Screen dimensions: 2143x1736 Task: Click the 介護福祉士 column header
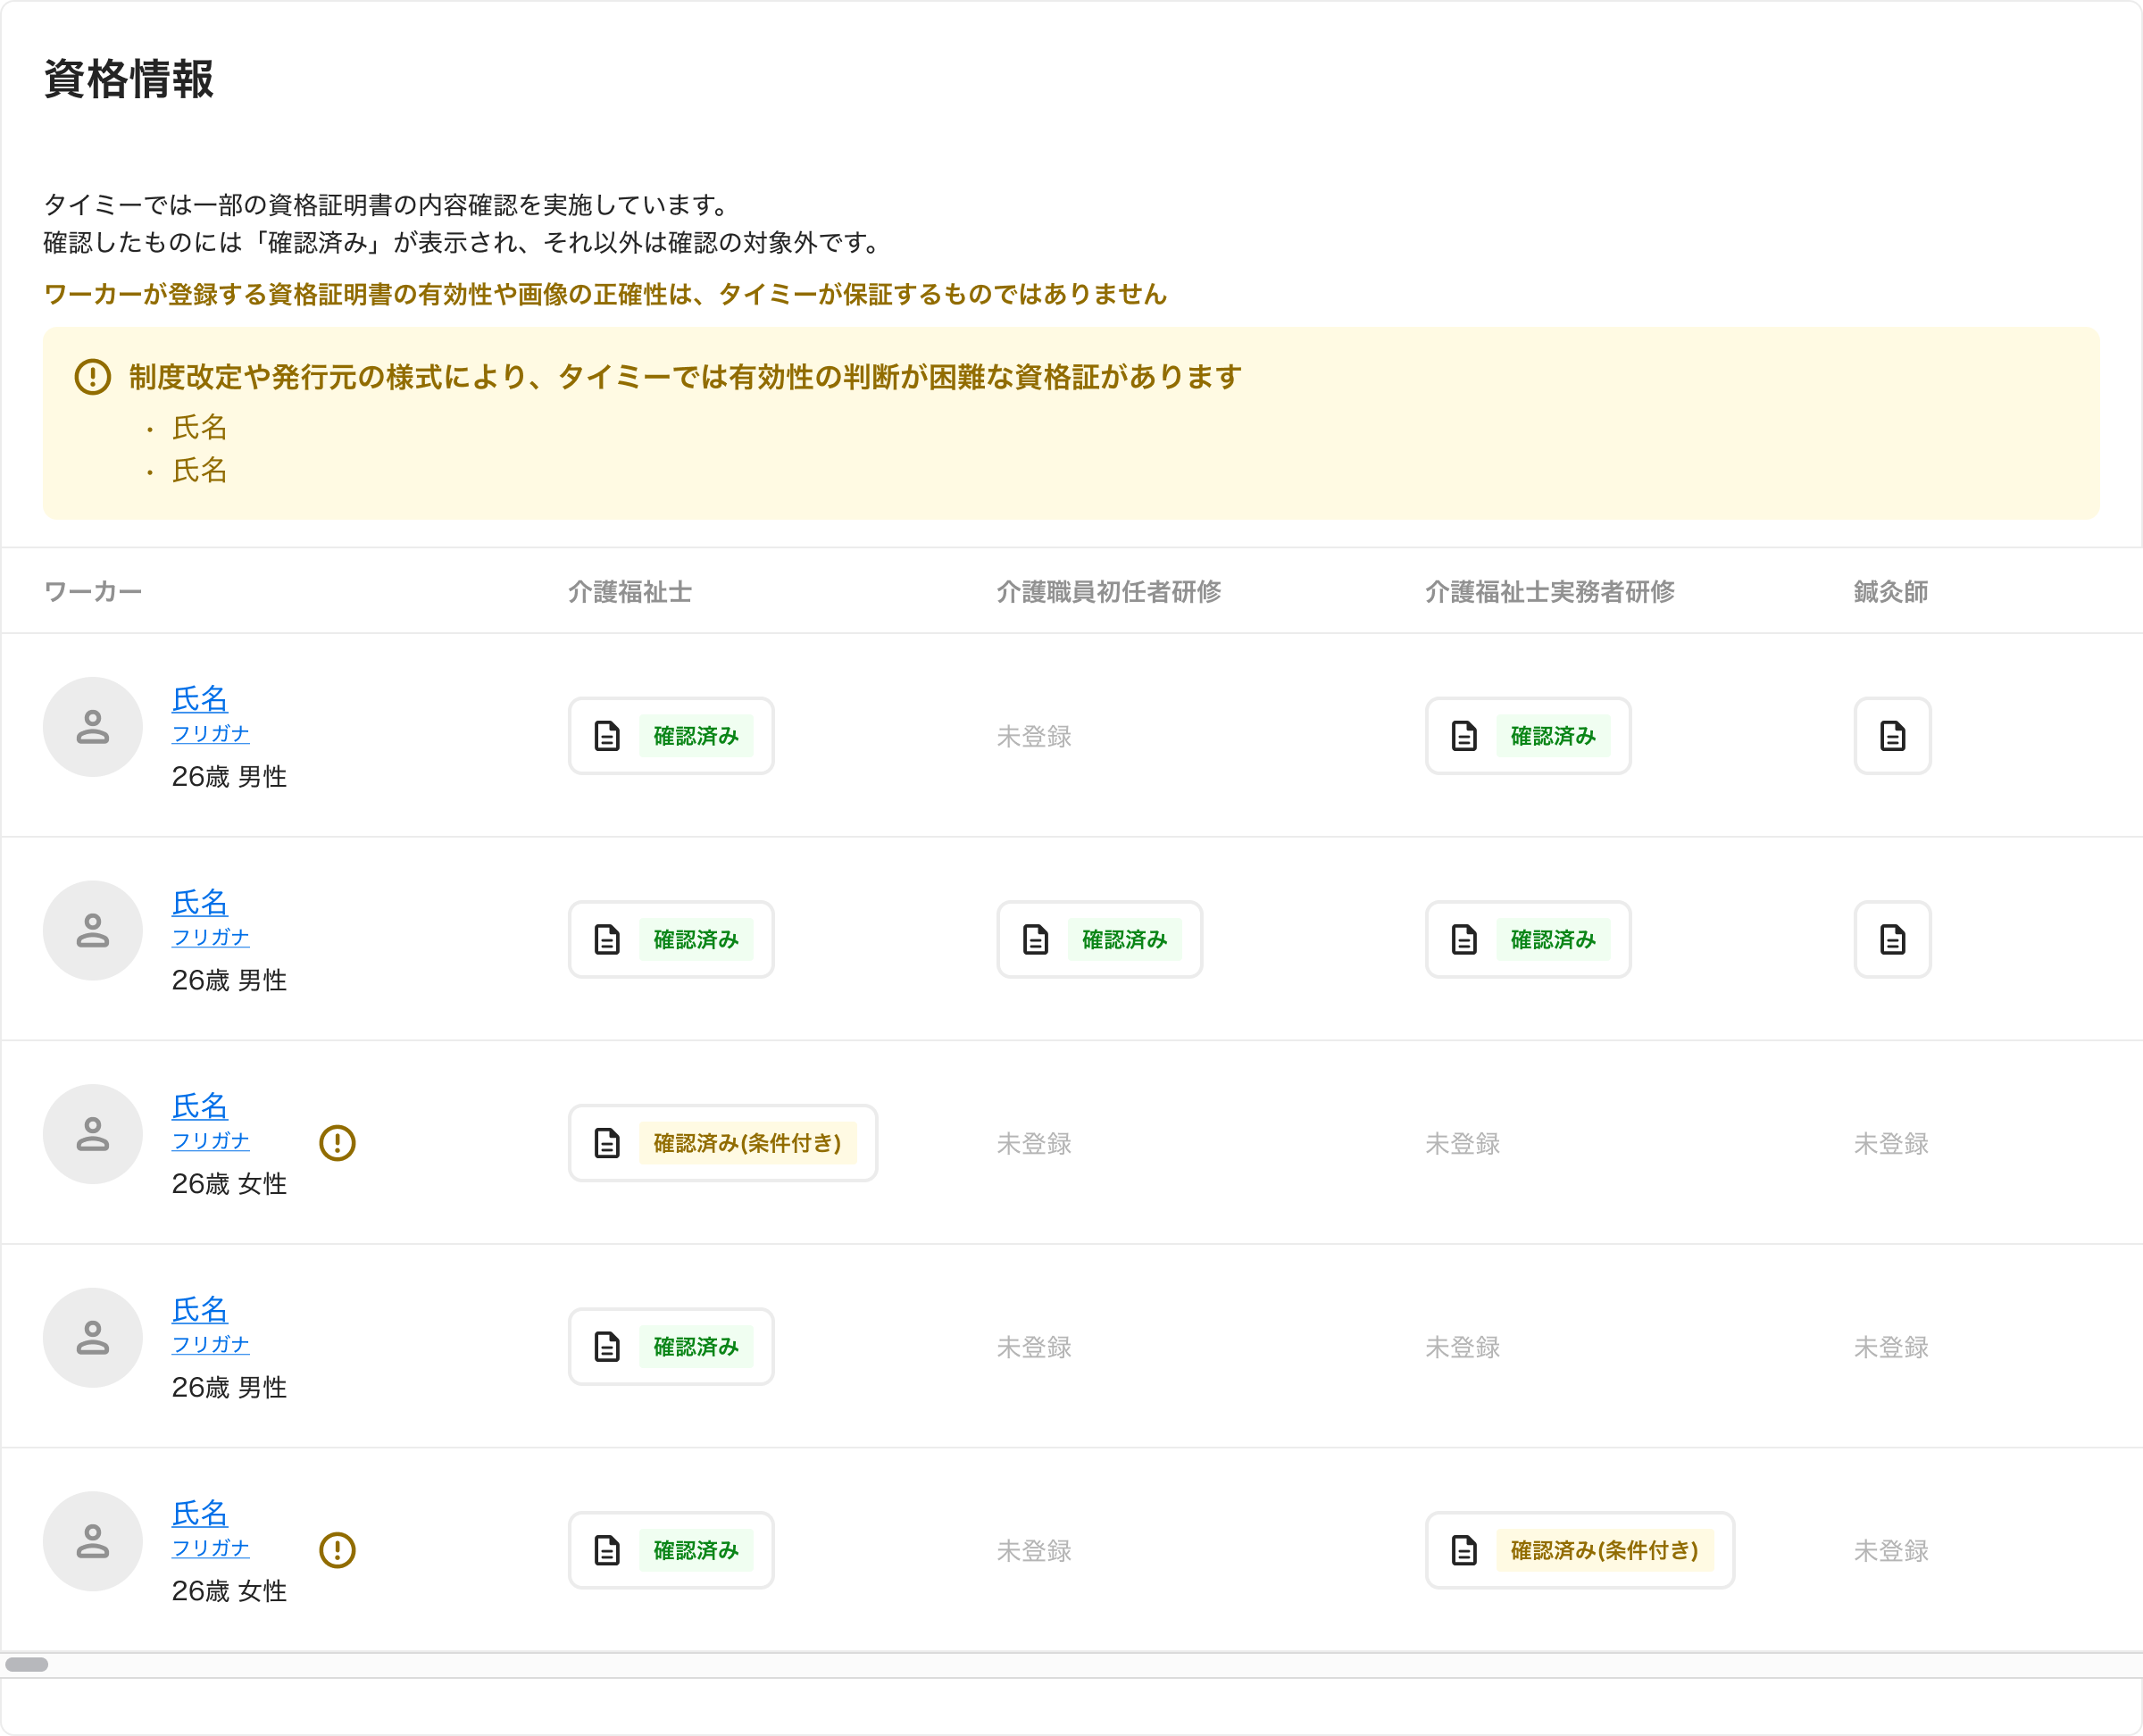[x=630, y=592]
